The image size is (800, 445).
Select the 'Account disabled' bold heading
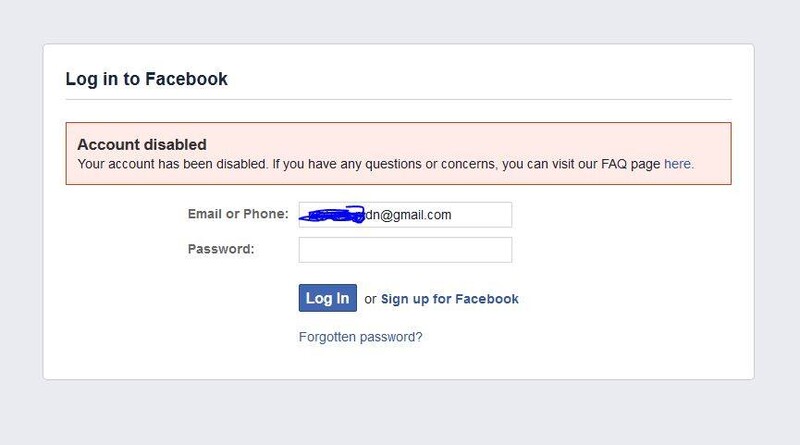pos(142,144)
